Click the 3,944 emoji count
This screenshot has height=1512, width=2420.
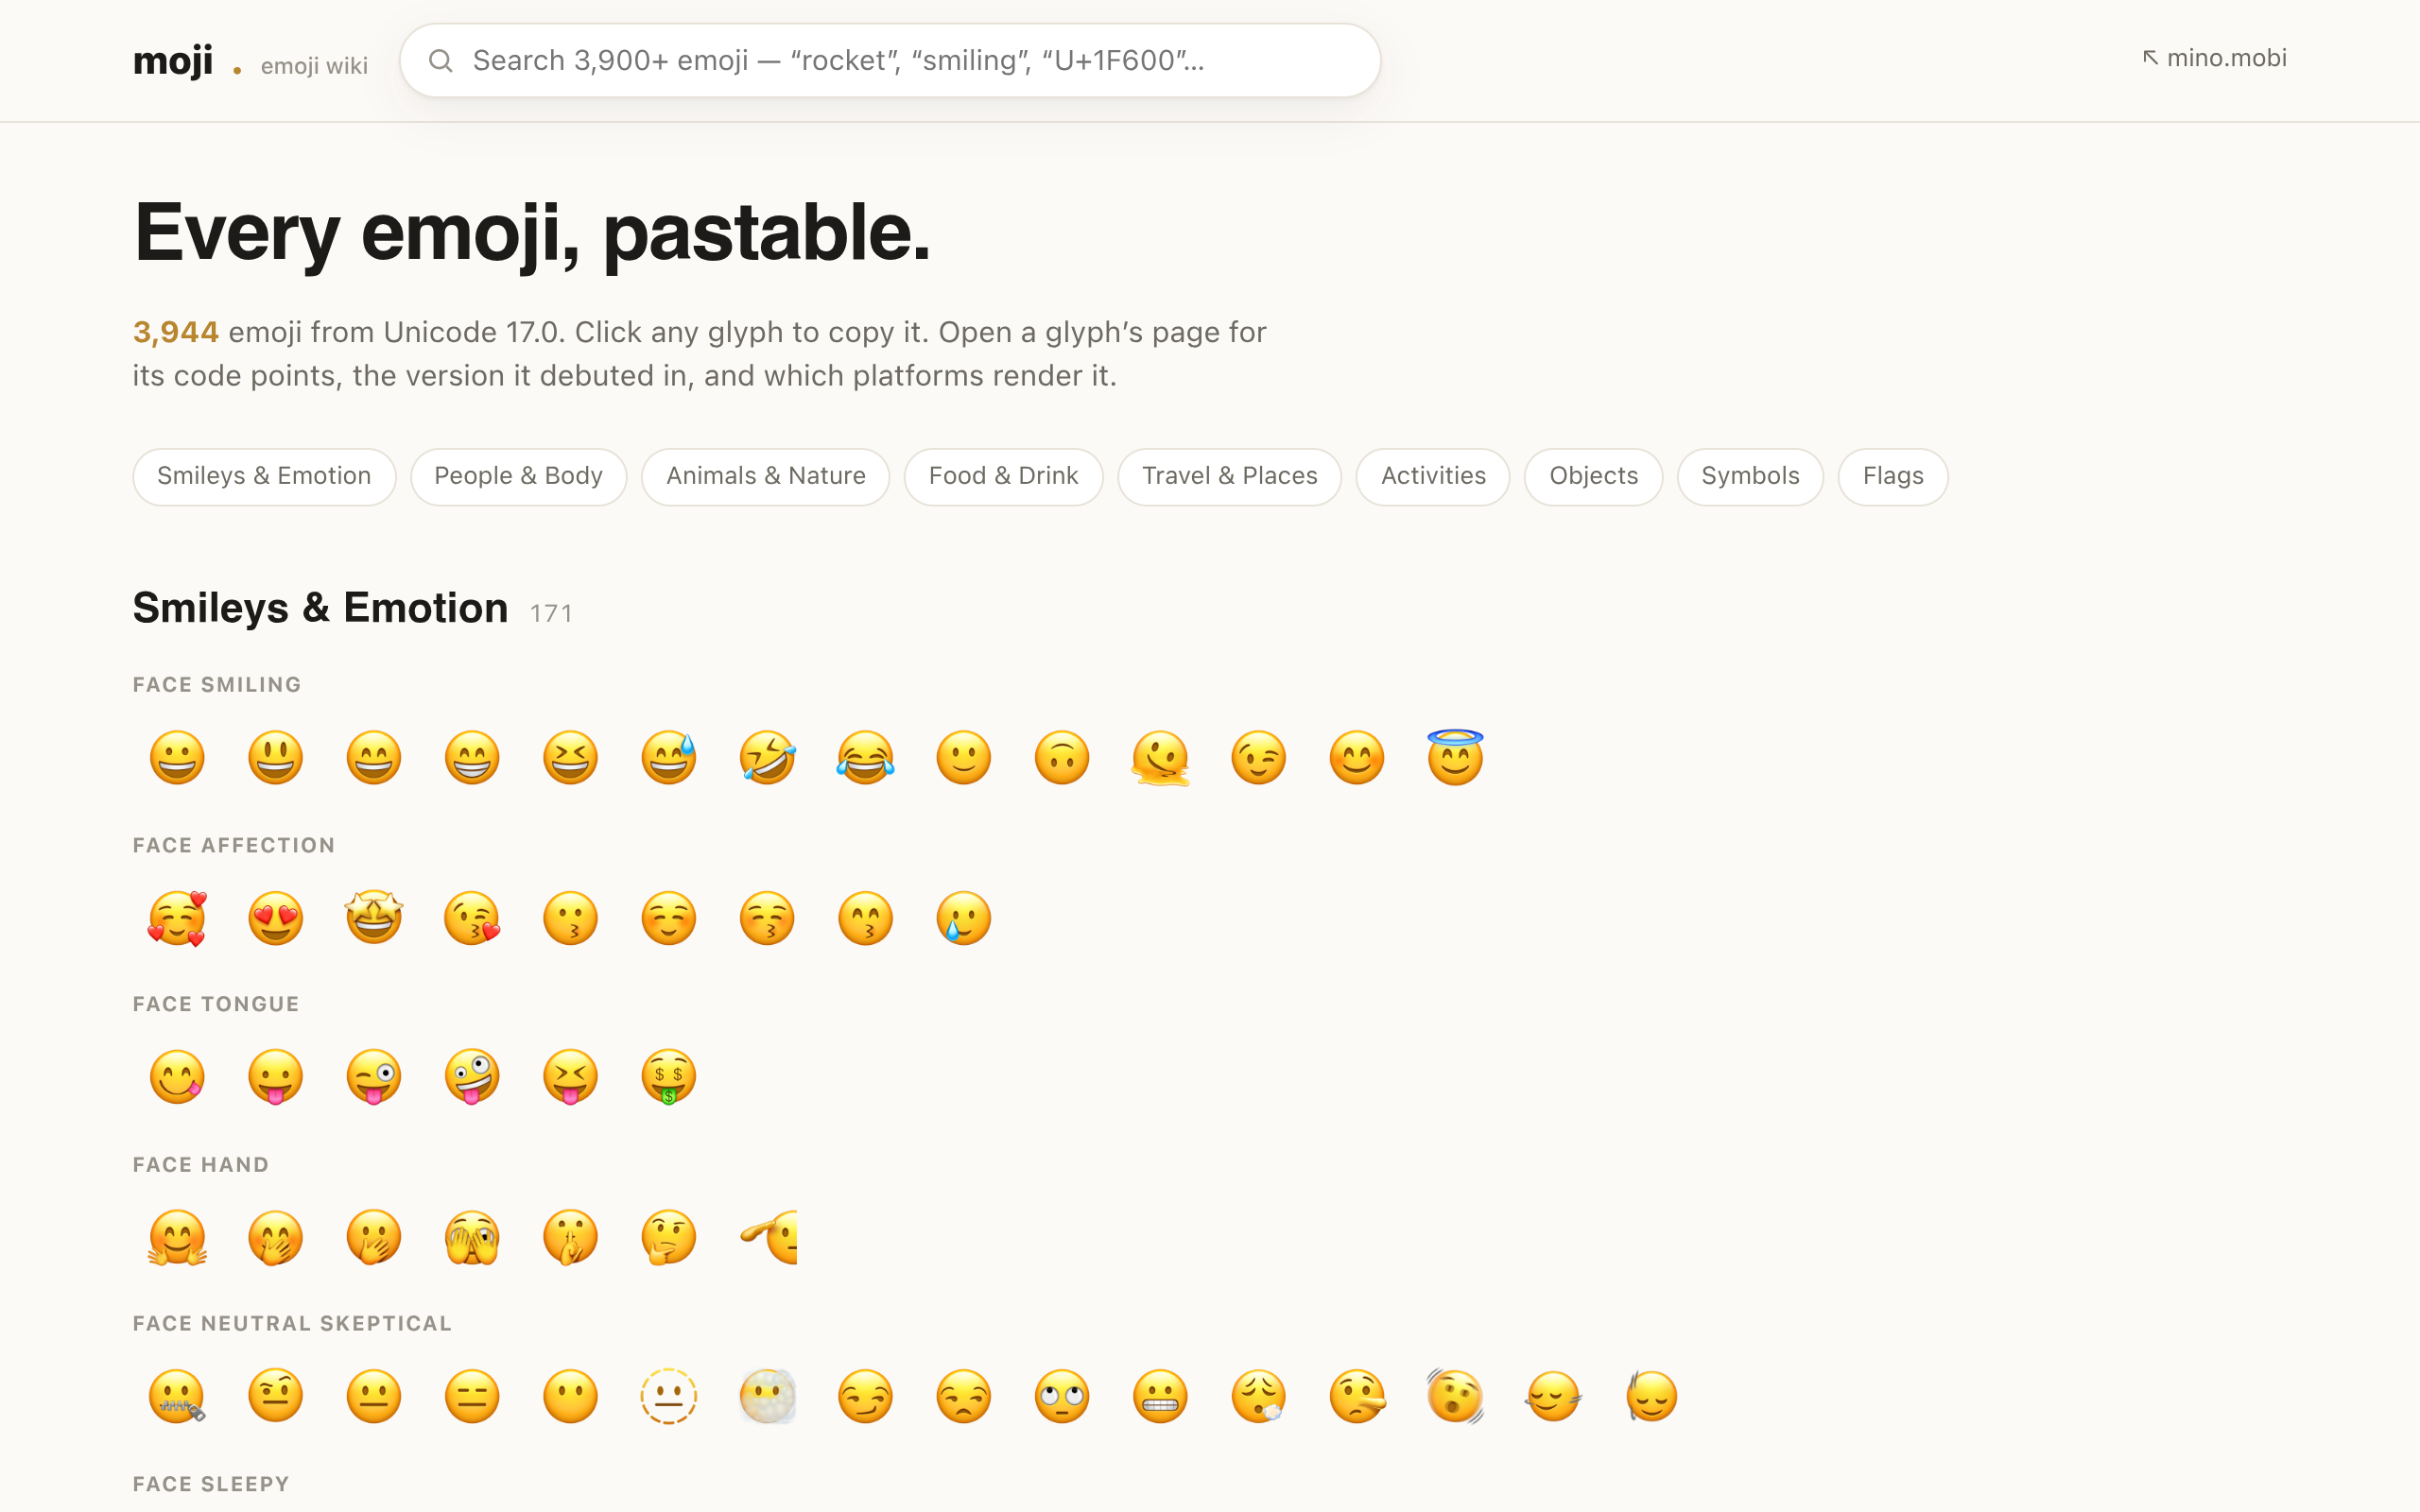[176, 332]
